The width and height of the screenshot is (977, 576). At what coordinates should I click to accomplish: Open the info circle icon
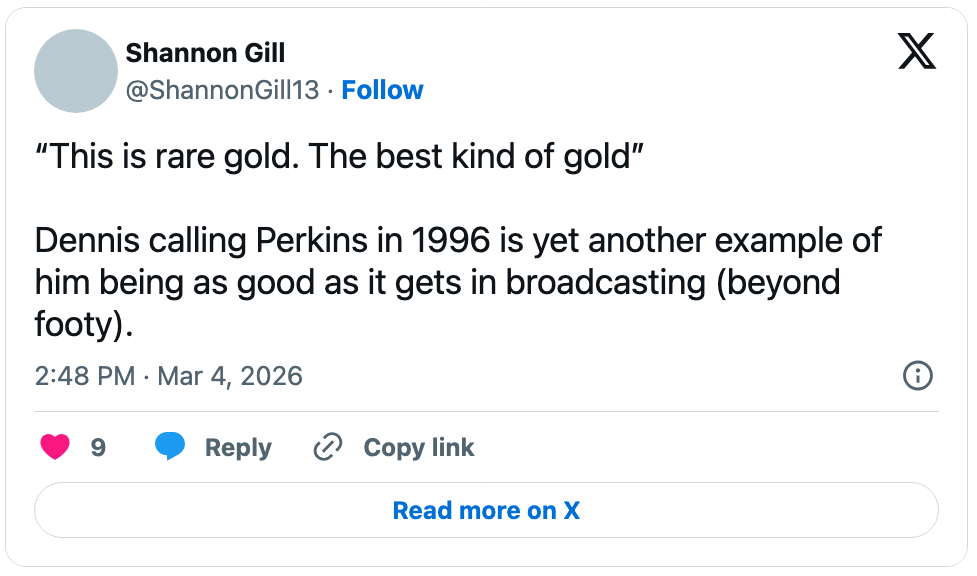pos(917,376)
